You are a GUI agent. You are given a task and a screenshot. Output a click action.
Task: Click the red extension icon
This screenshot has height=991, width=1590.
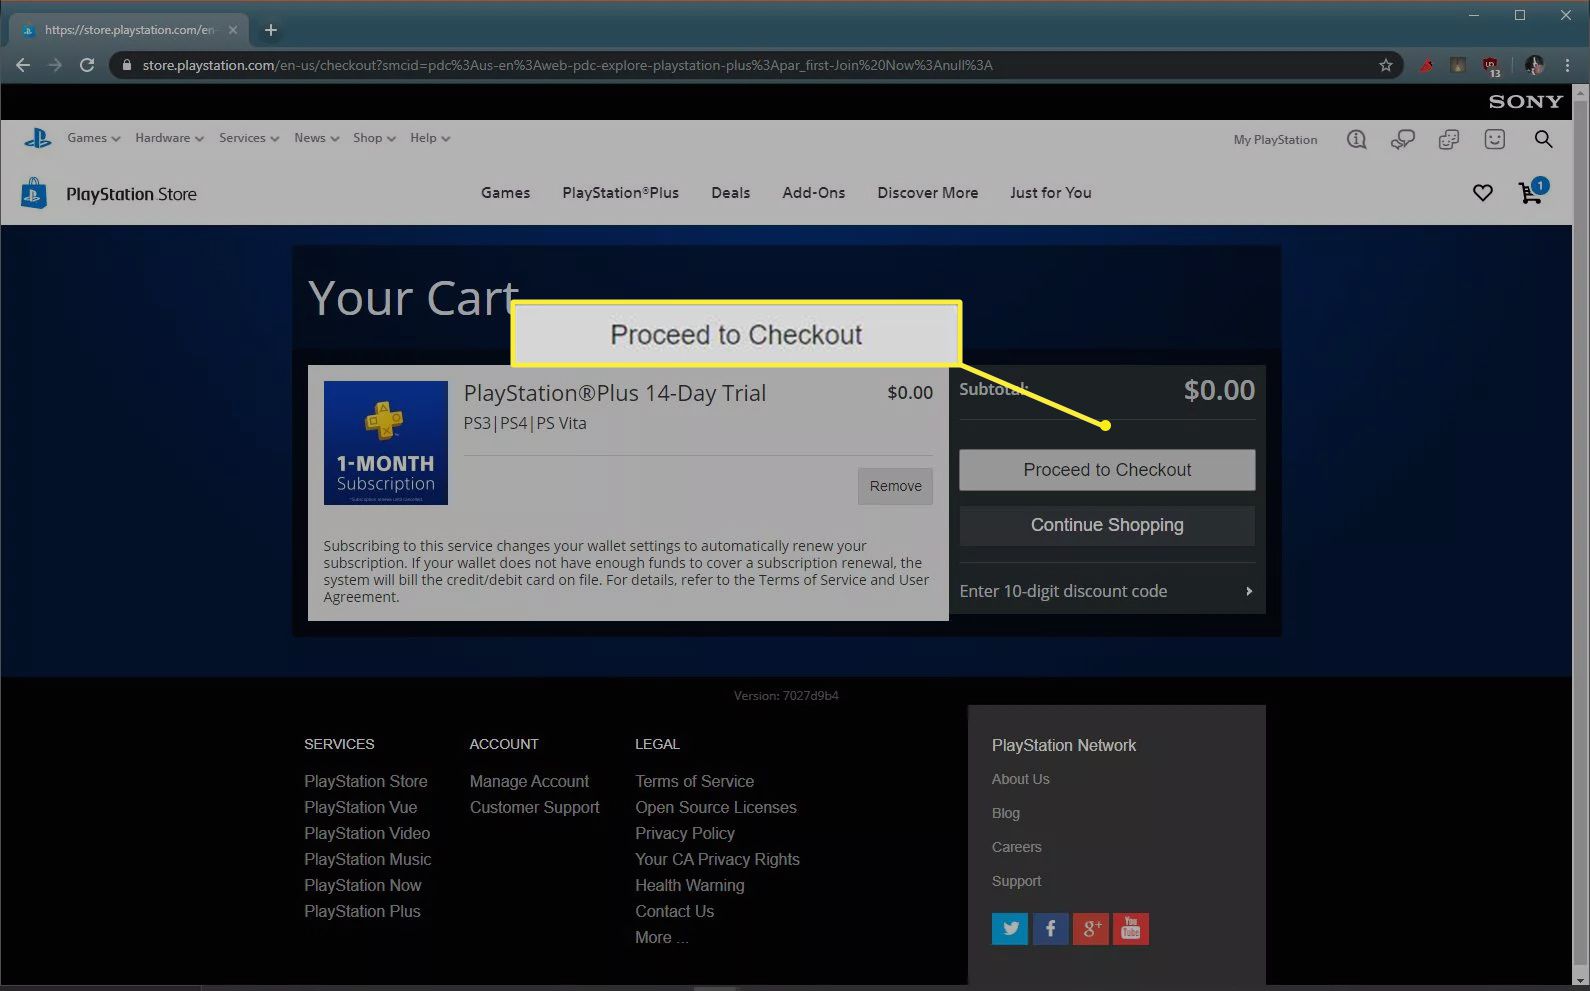pyautogui.click(x=1427, y=65)
